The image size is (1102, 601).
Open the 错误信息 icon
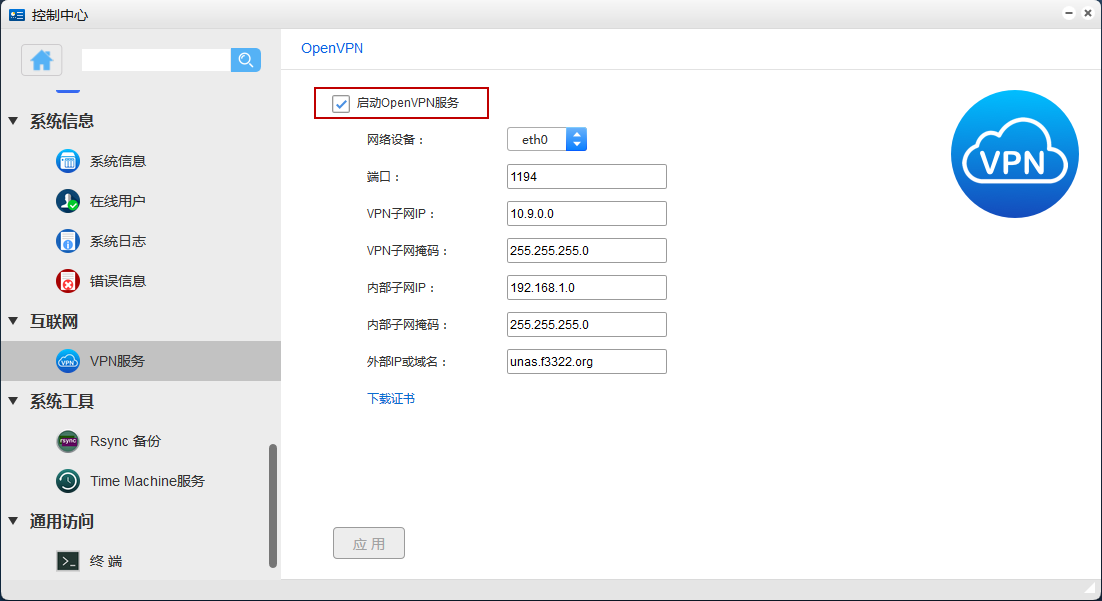68,281
